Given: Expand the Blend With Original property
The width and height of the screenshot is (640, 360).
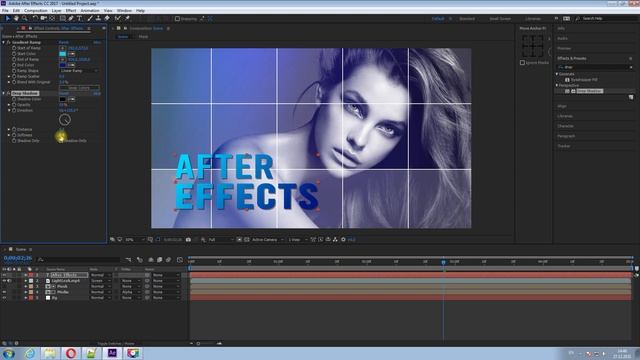Looking at the screenshot, I should (9, 82).
